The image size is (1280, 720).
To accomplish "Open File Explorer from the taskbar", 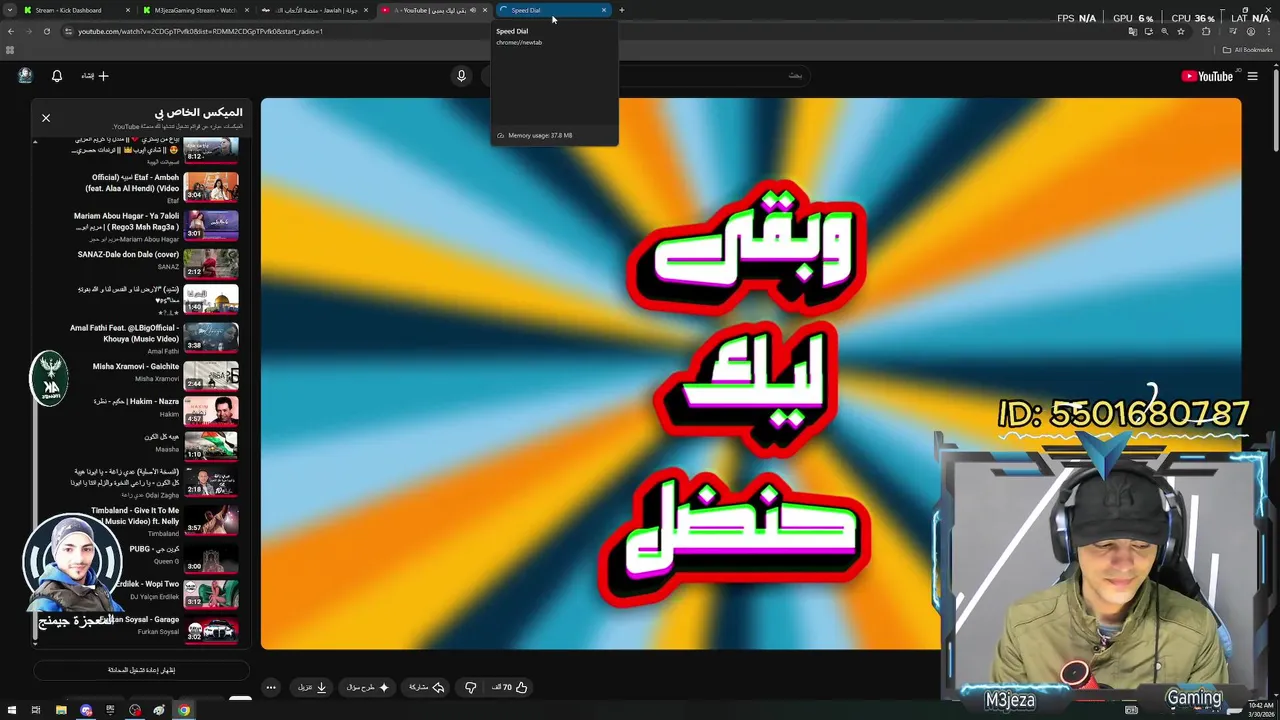I will tap(61, 710).
